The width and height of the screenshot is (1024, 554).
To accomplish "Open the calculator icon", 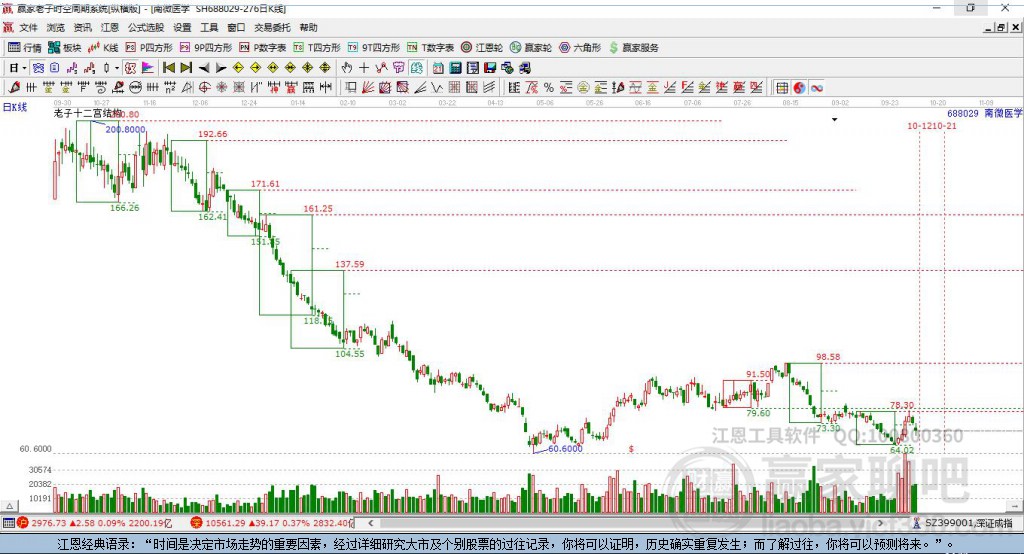I will click(455, 68).
